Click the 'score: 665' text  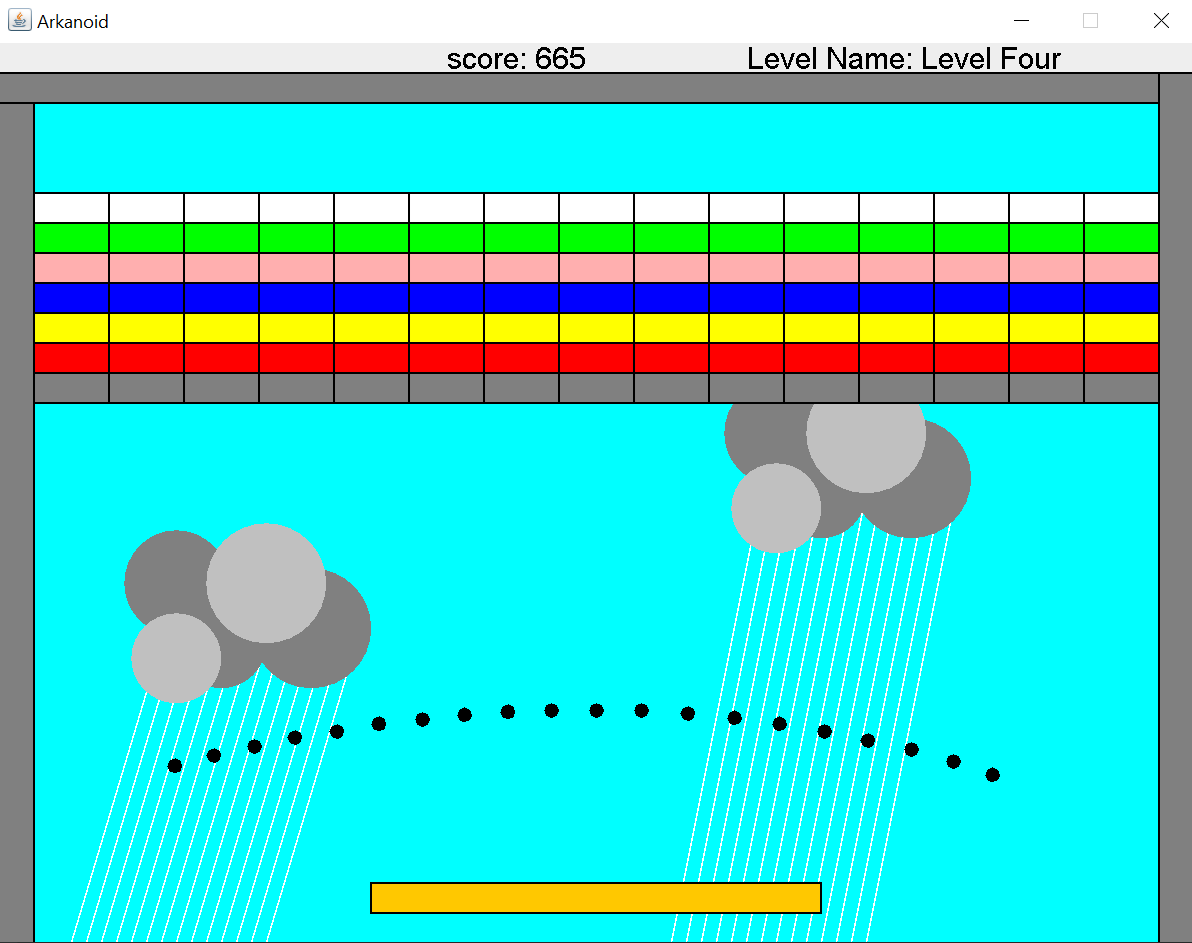(516, 59)
